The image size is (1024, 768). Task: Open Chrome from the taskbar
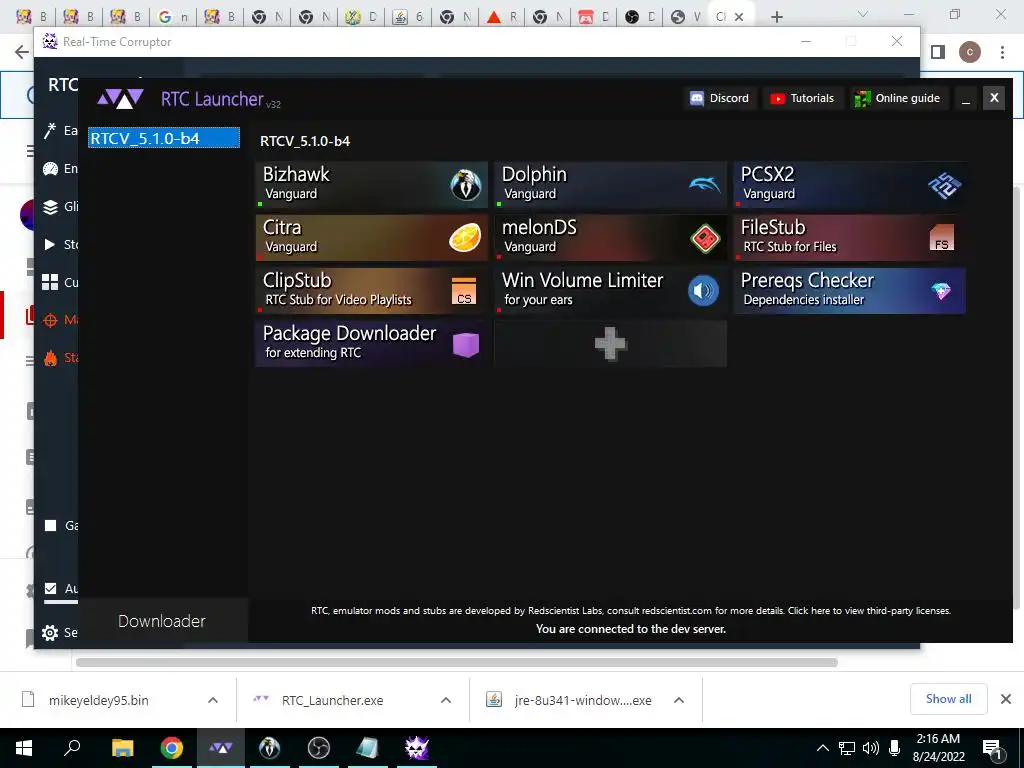[x=172, y=748]
